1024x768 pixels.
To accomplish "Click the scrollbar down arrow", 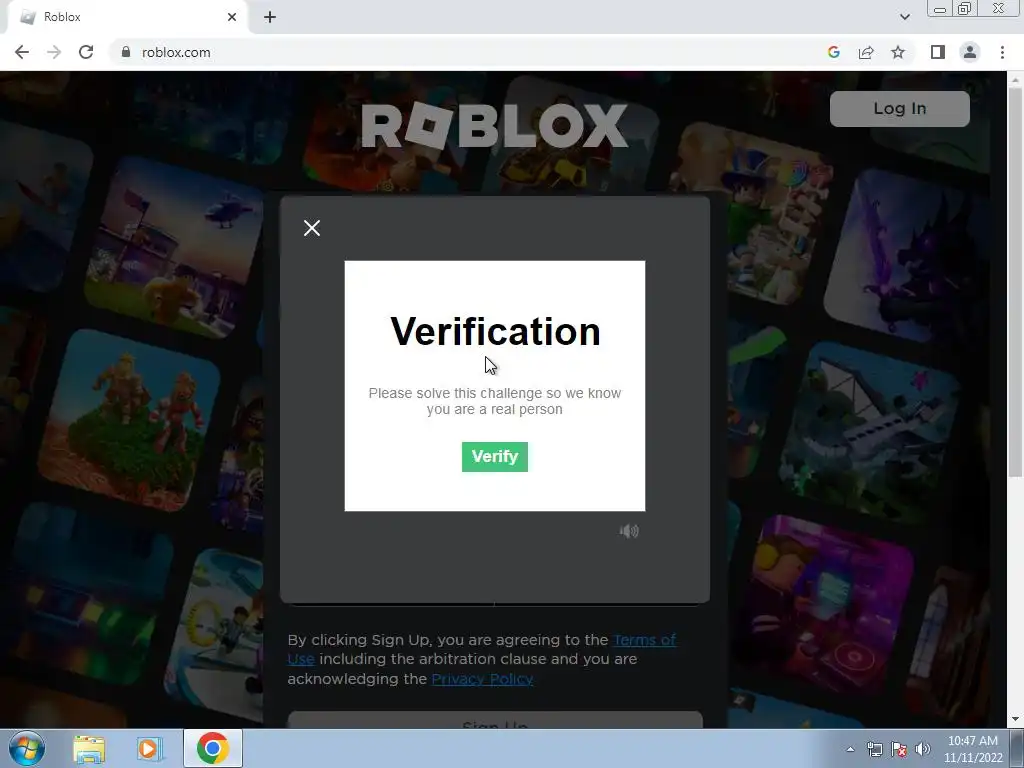I will 1015,719.
